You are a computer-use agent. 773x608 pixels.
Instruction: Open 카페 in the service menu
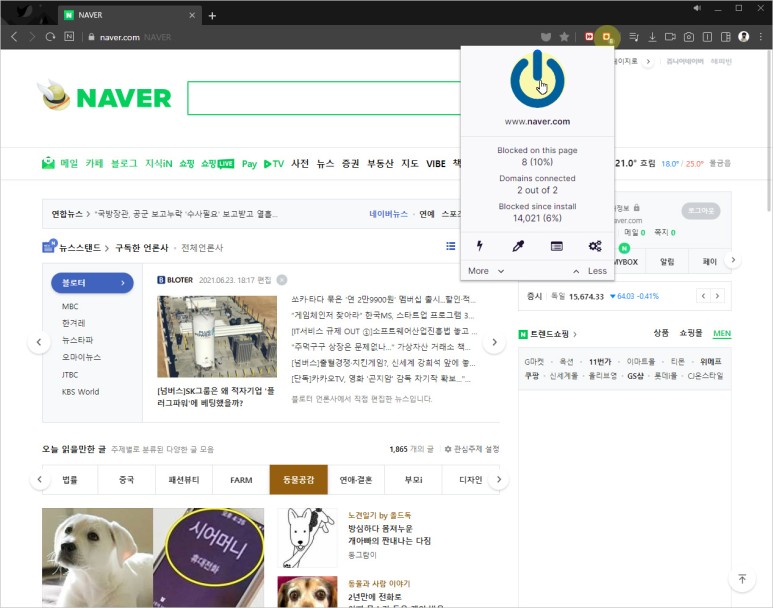(94, 163)
